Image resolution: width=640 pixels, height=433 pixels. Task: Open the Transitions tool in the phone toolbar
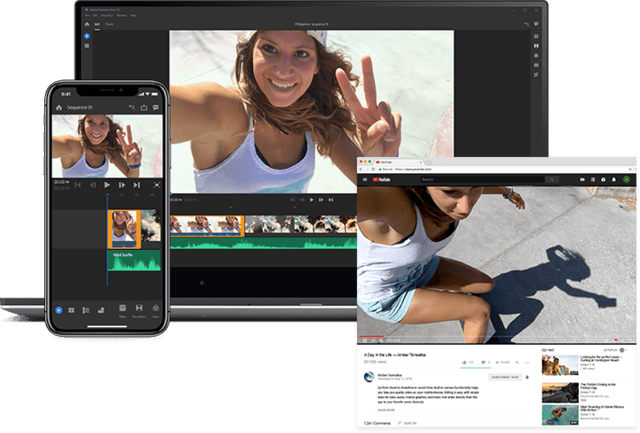[x=140, y=310]
